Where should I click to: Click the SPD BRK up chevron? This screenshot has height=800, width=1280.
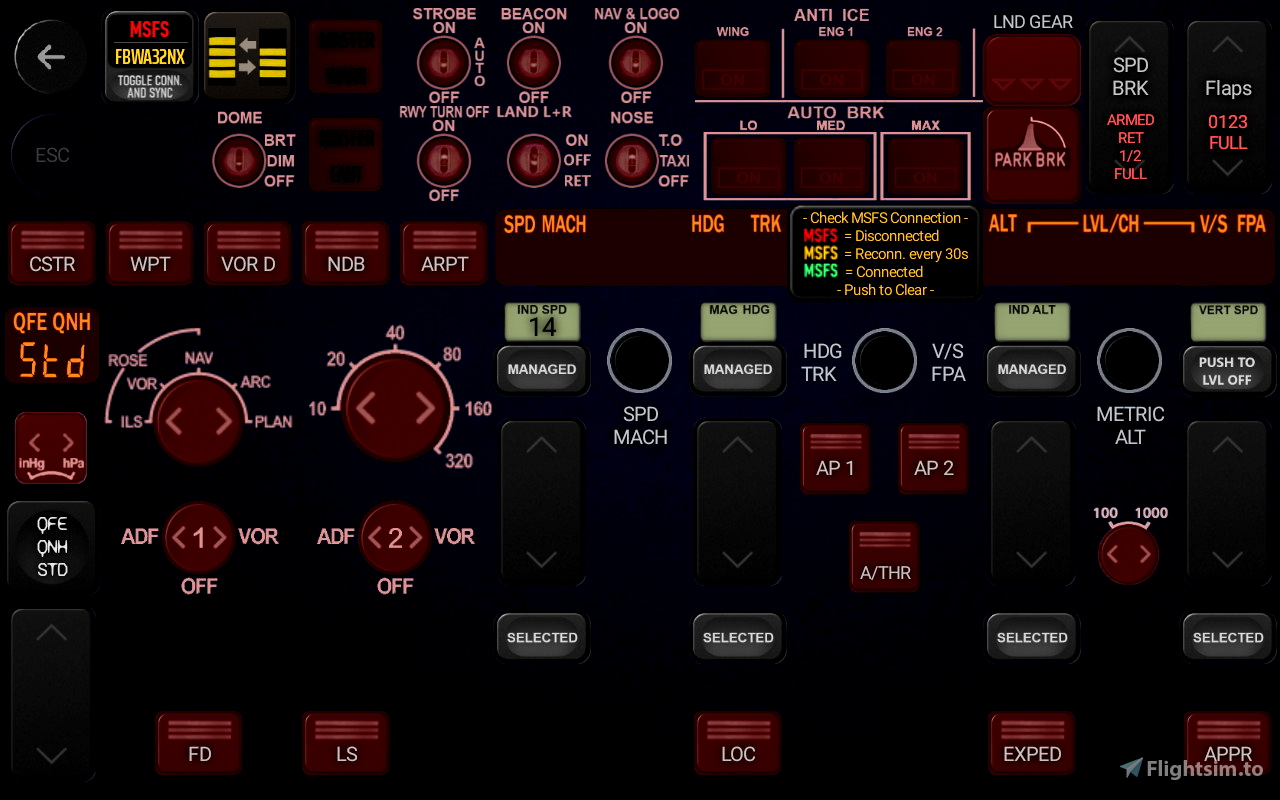pos(1130,44)
